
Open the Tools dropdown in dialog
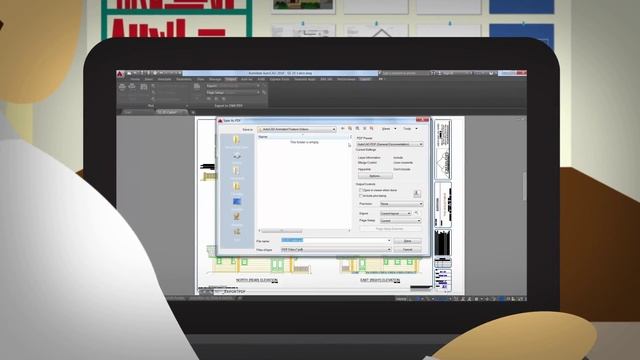pos(410,129)
